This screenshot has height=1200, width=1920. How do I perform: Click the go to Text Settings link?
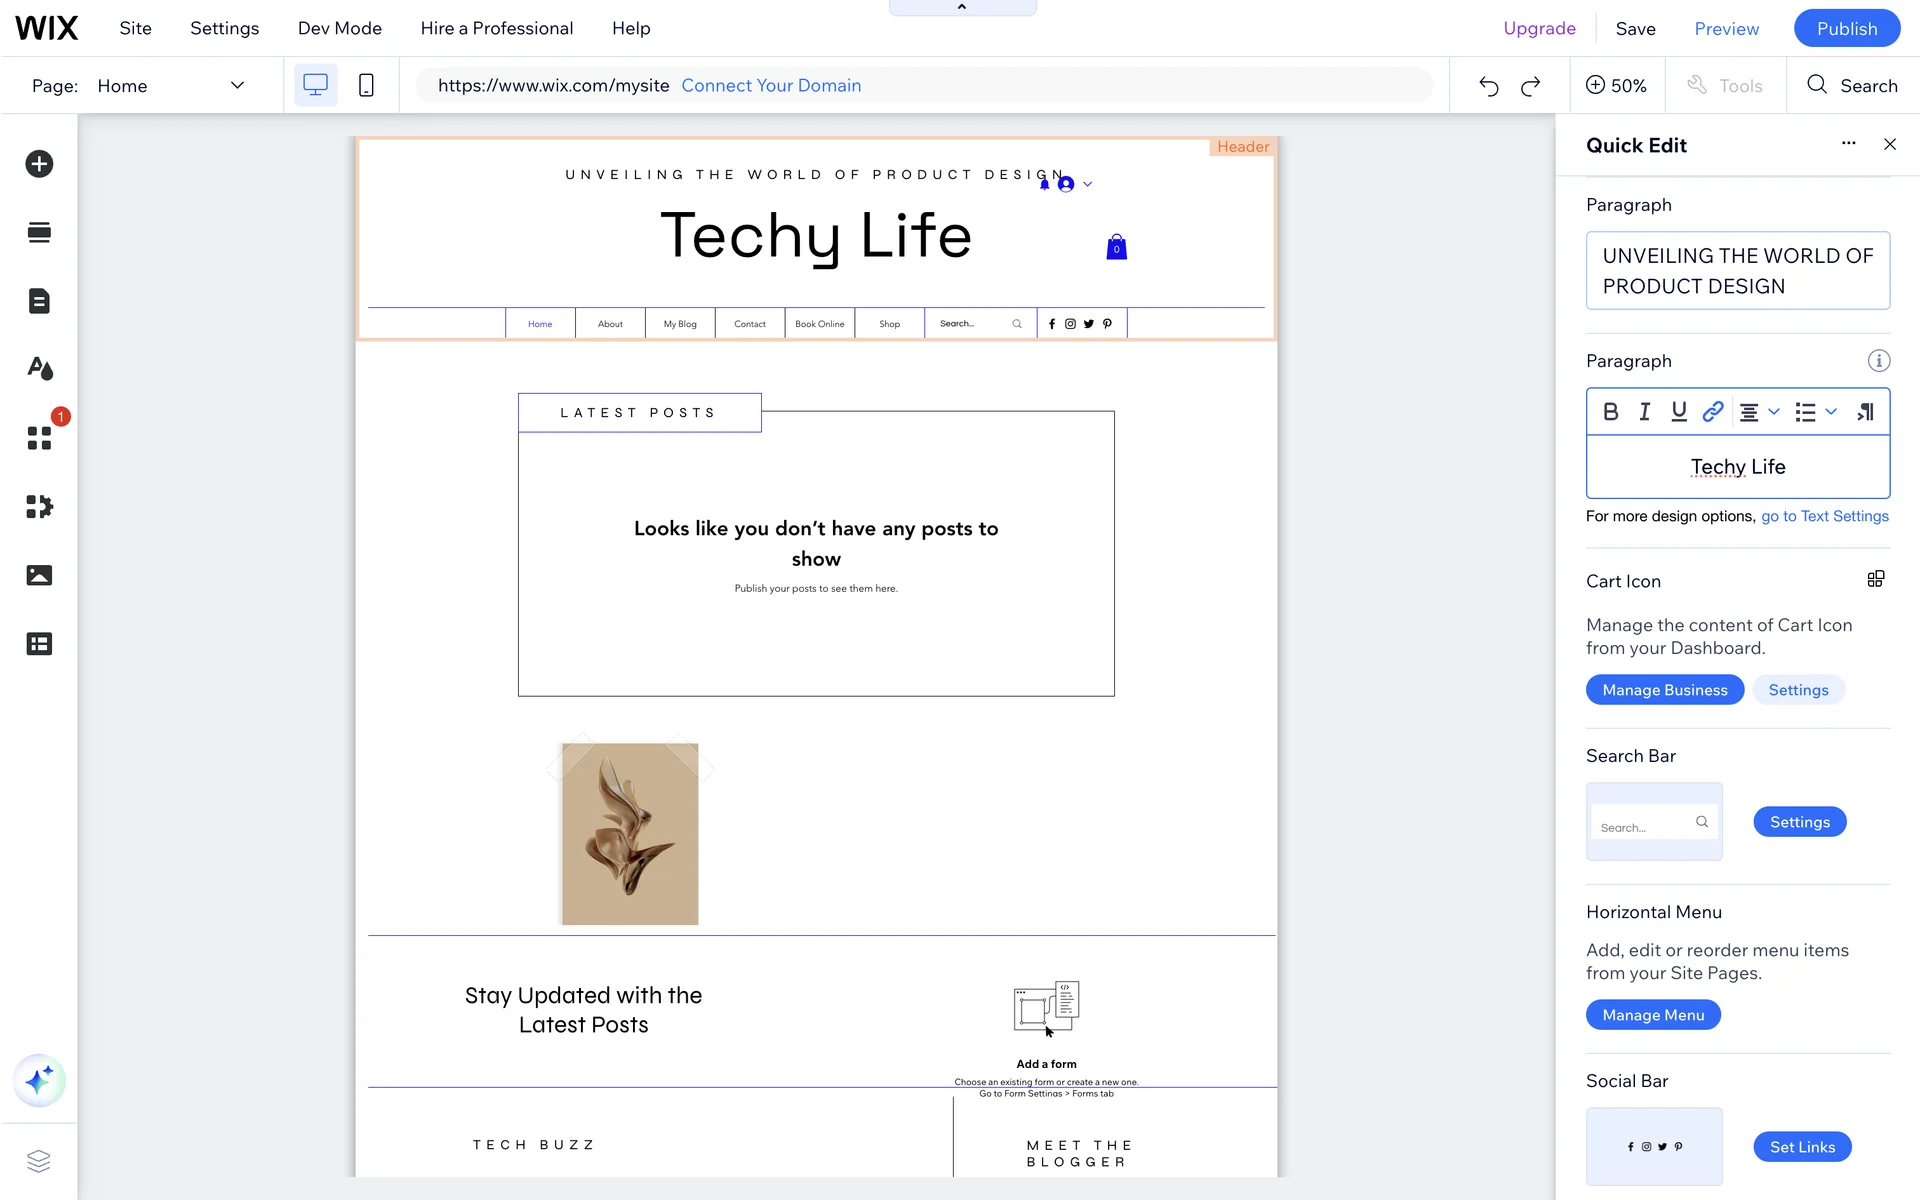coord(1824,516)
